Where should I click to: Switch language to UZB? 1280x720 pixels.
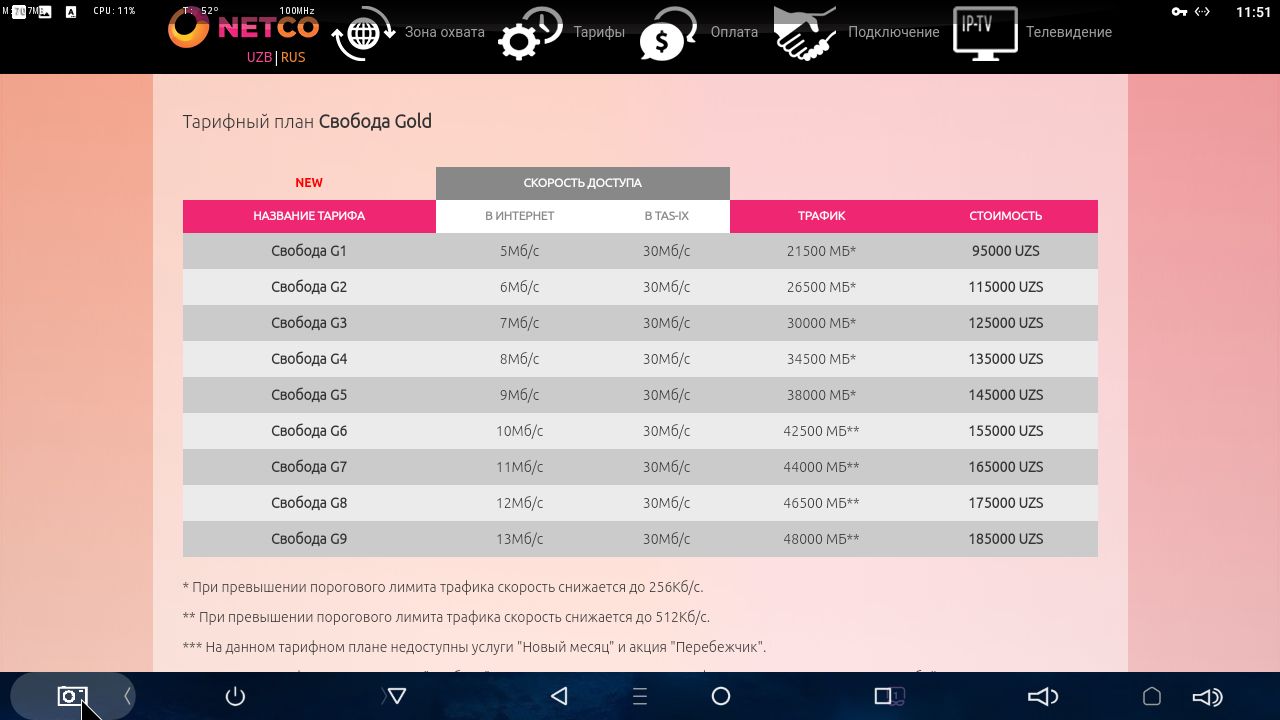(259, 57)
